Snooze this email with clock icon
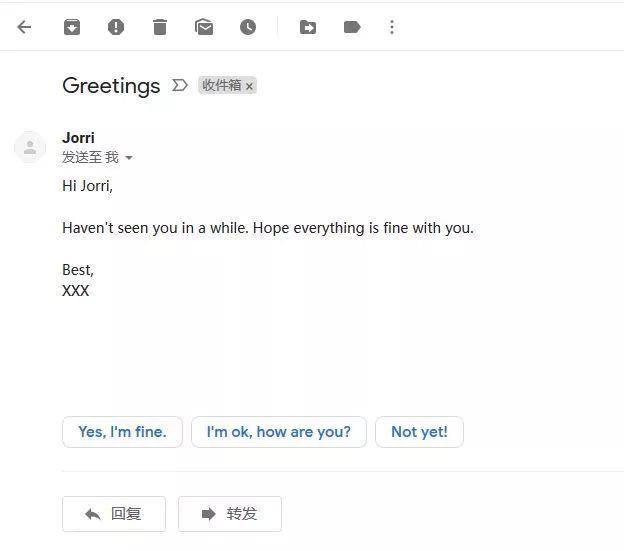Viewport: 624px width, 551px height. pyautogui.click(x=248, y=27)
